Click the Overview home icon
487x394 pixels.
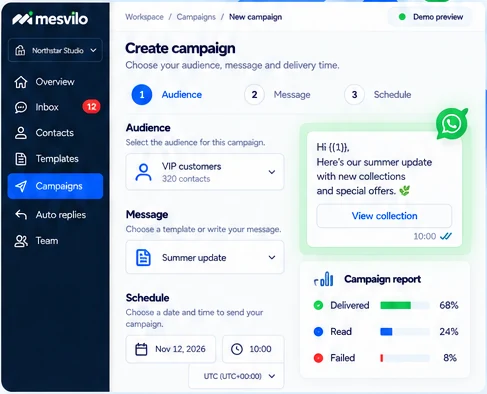[x=21, y=82]
